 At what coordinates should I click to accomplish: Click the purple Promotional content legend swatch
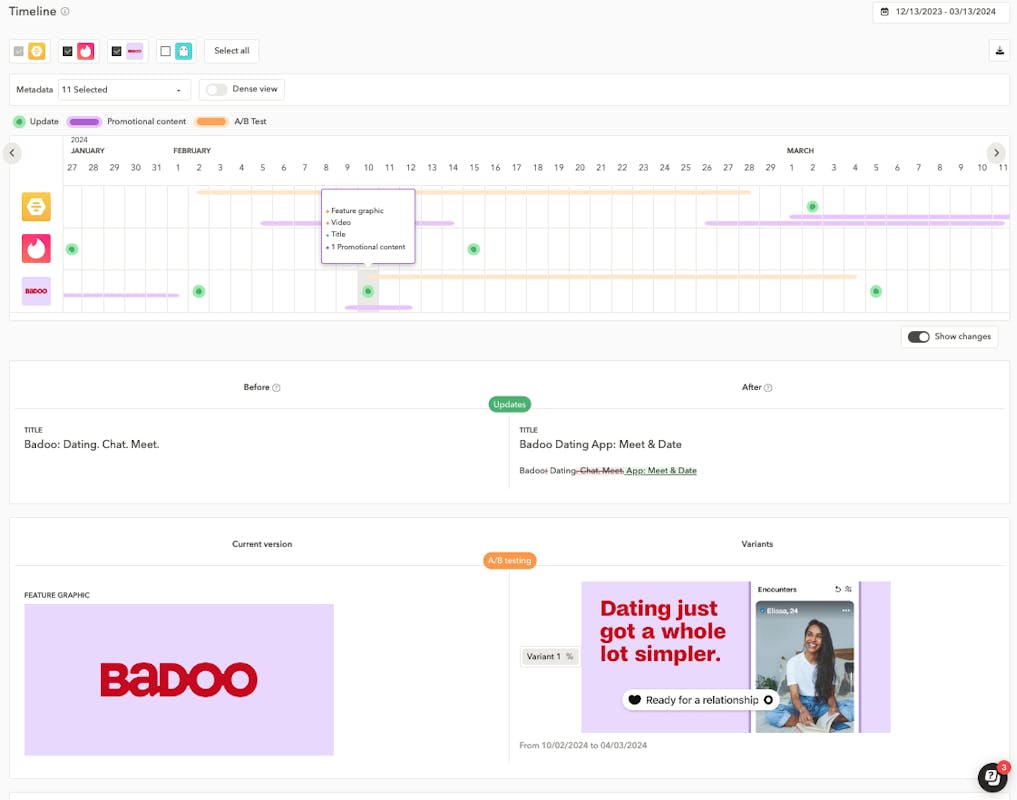click(84, 121)
